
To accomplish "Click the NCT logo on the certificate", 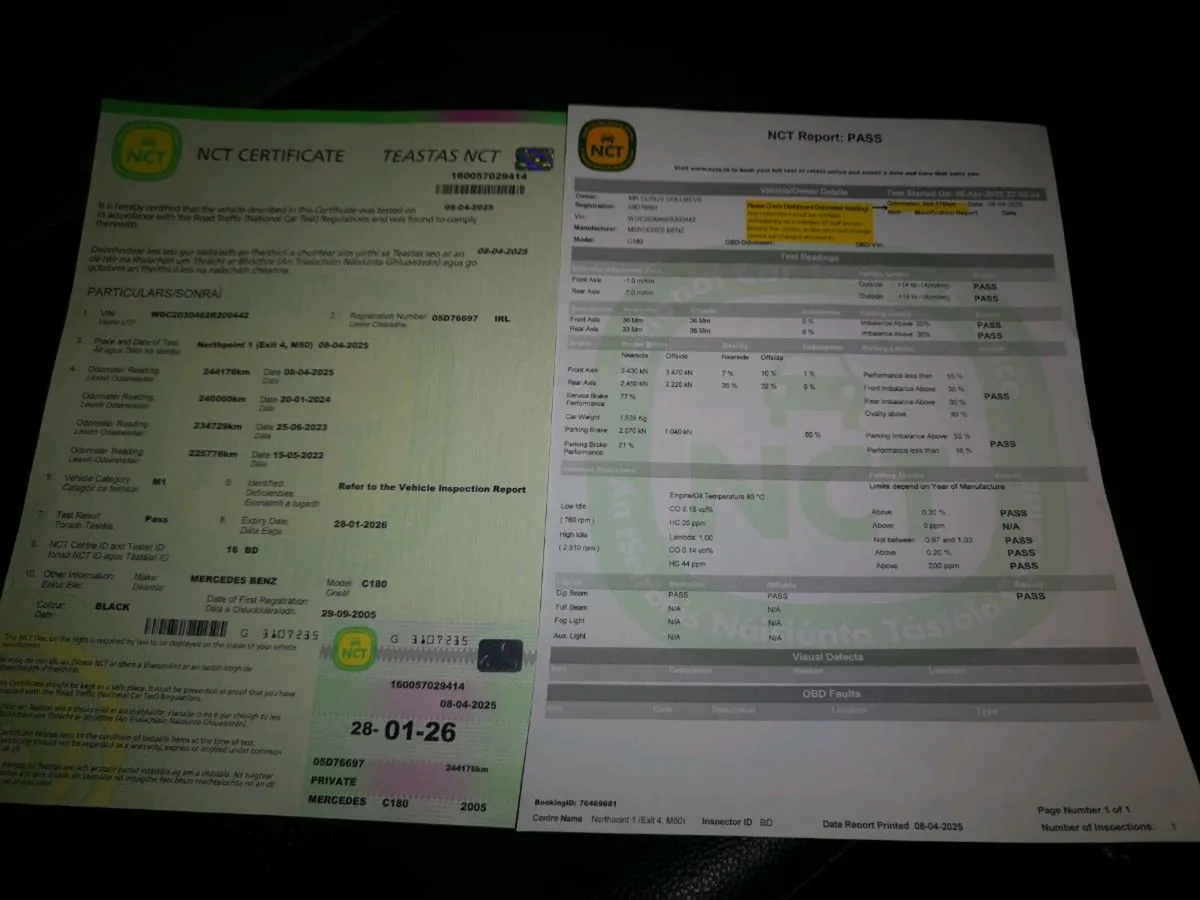I will [x=147, y=151].
